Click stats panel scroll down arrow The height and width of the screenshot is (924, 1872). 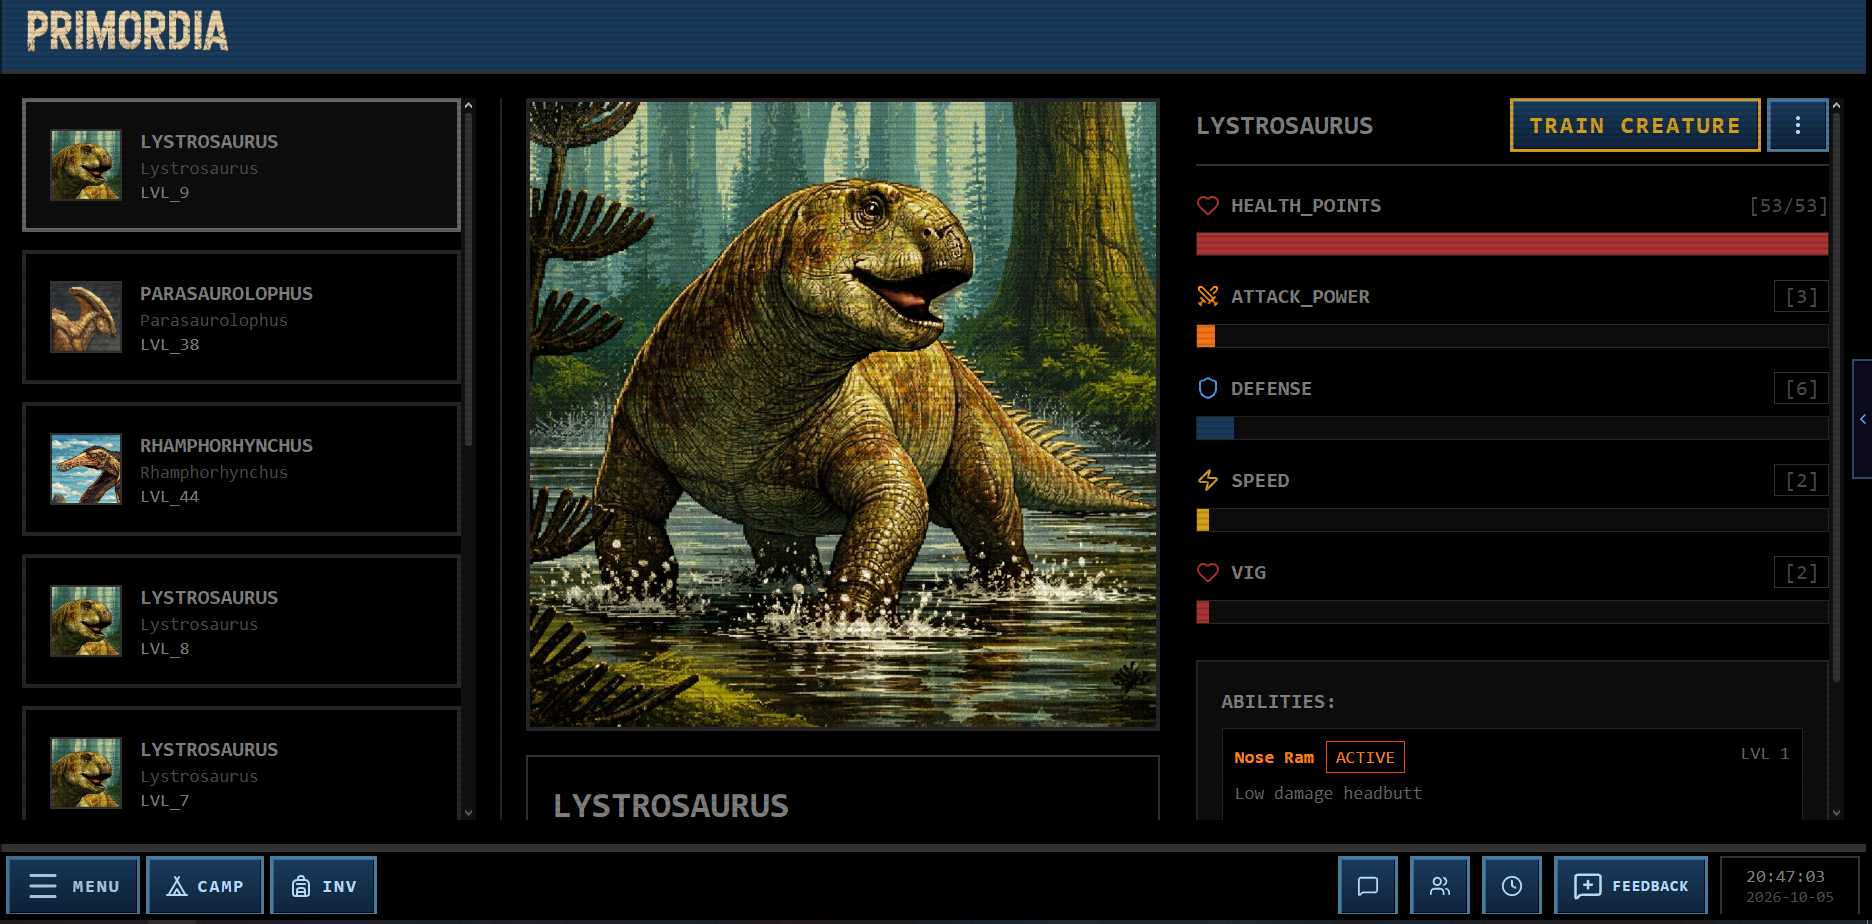point(1836,813)
